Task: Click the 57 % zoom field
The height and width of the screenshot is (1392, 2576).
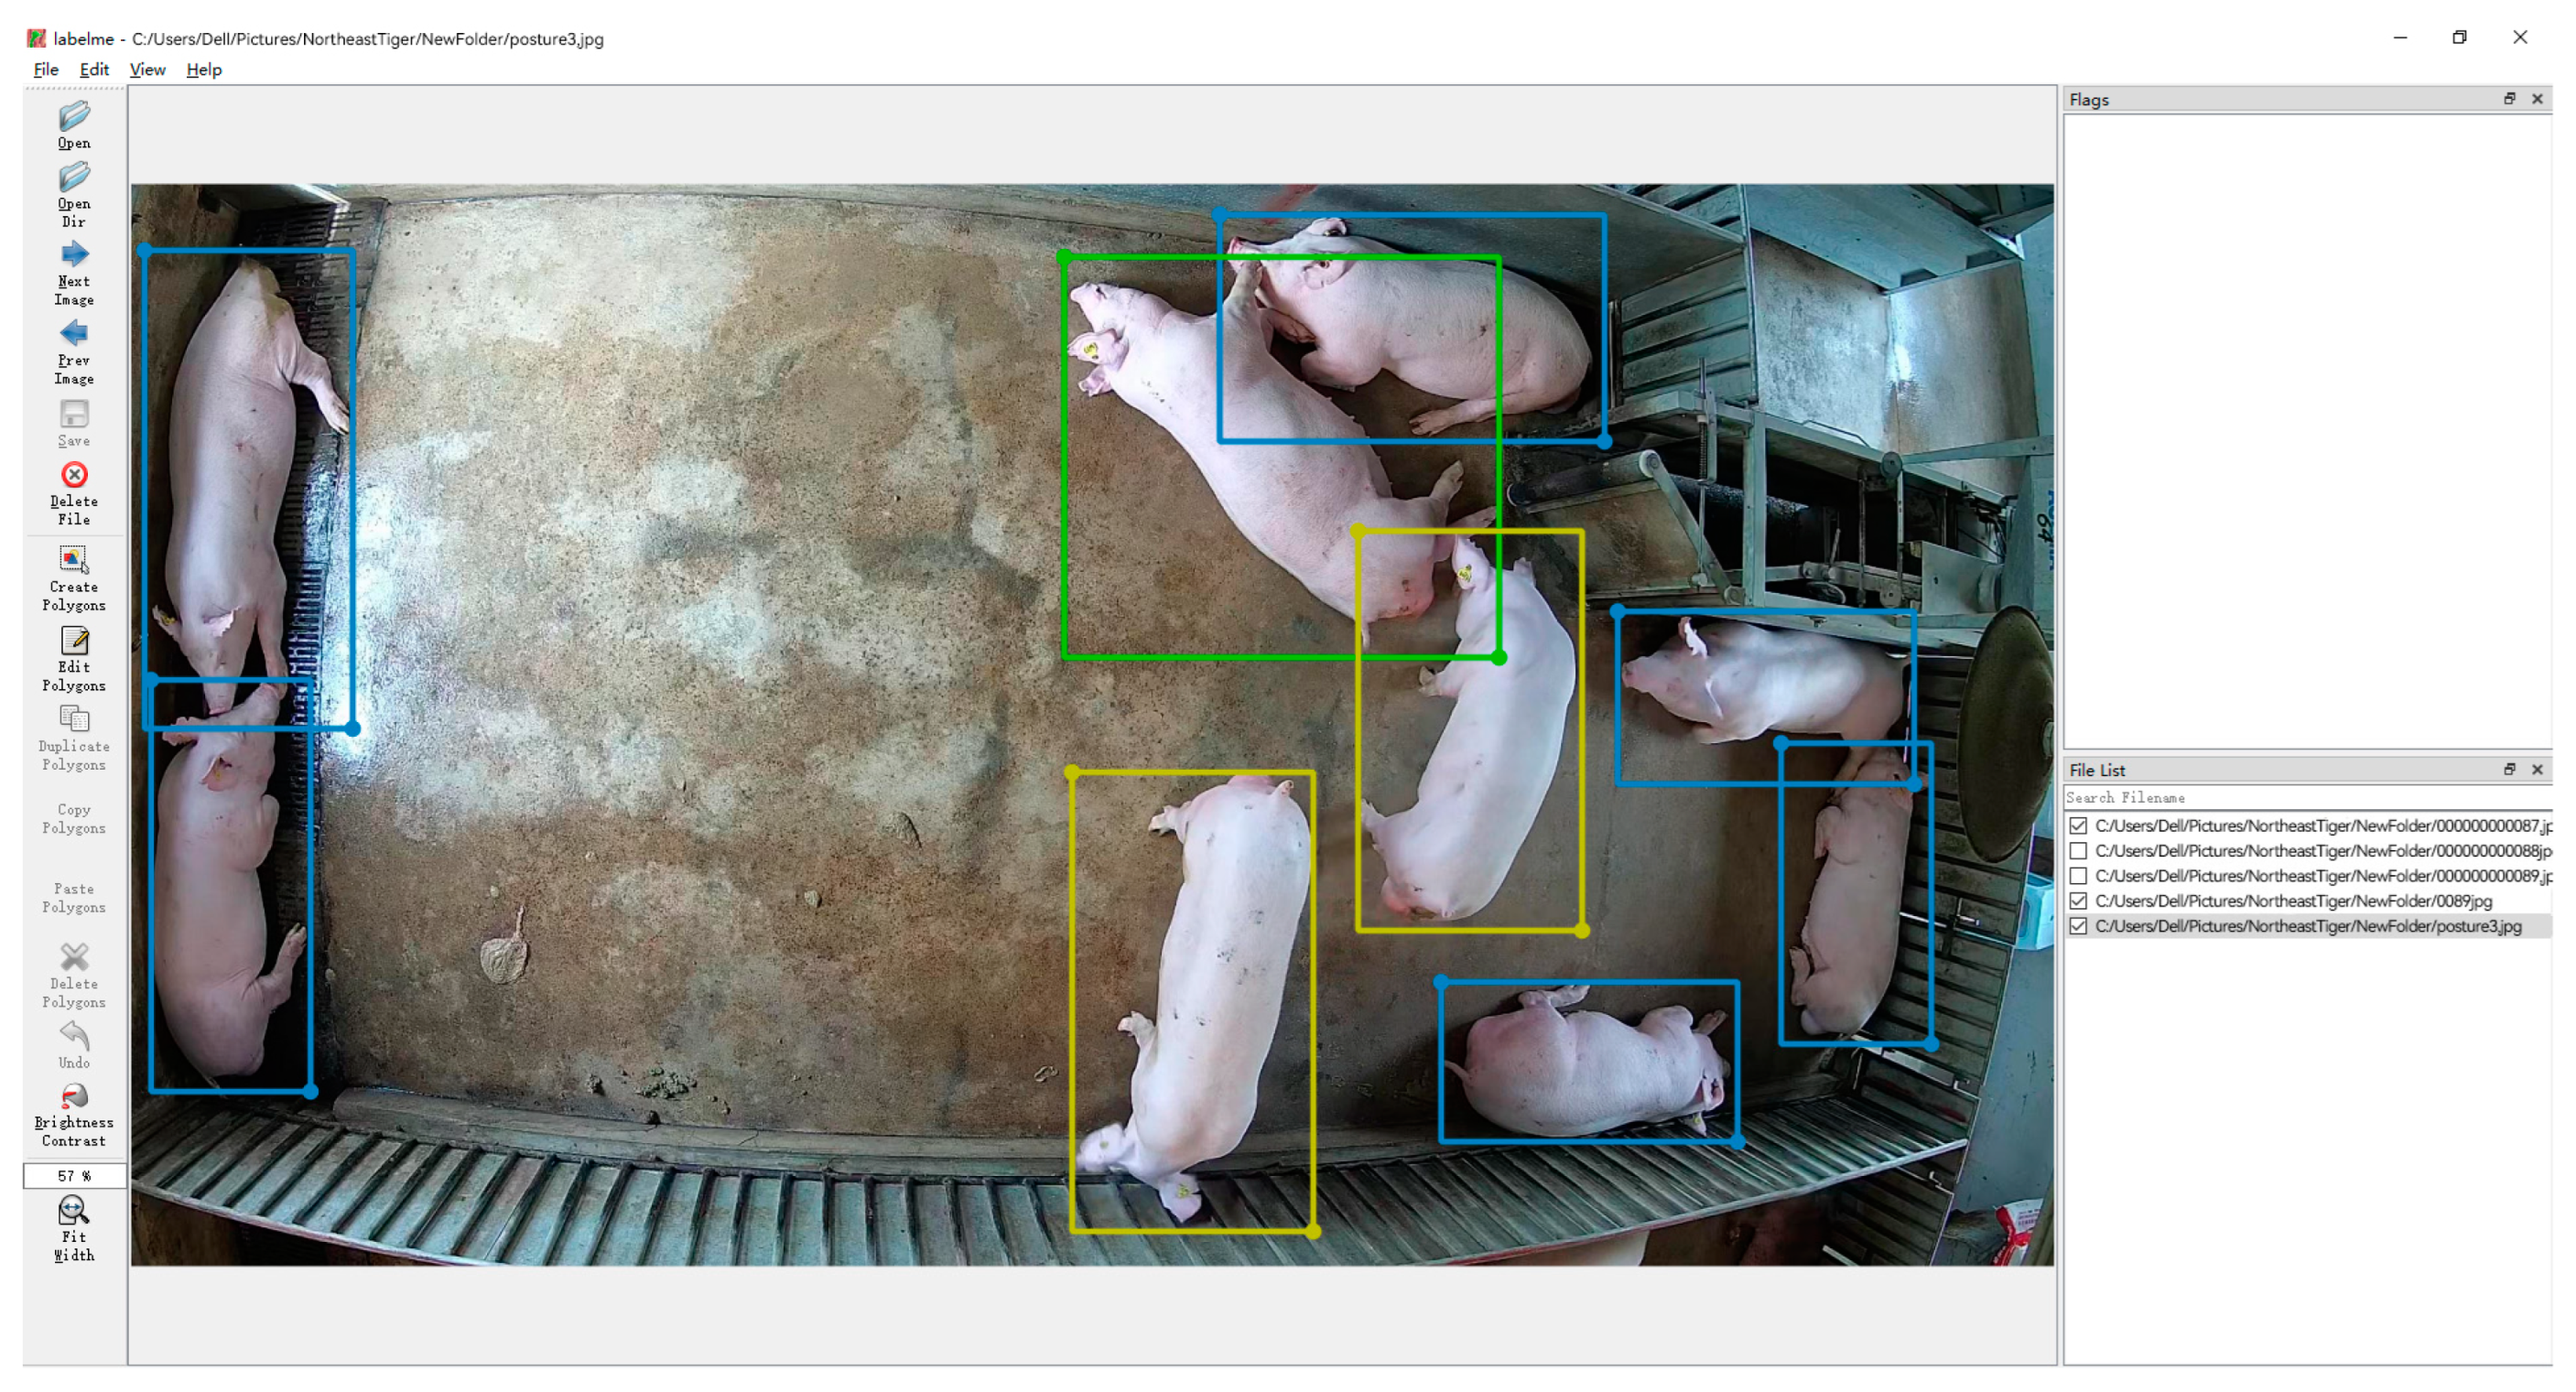Action: click(x=74, y=1176)
